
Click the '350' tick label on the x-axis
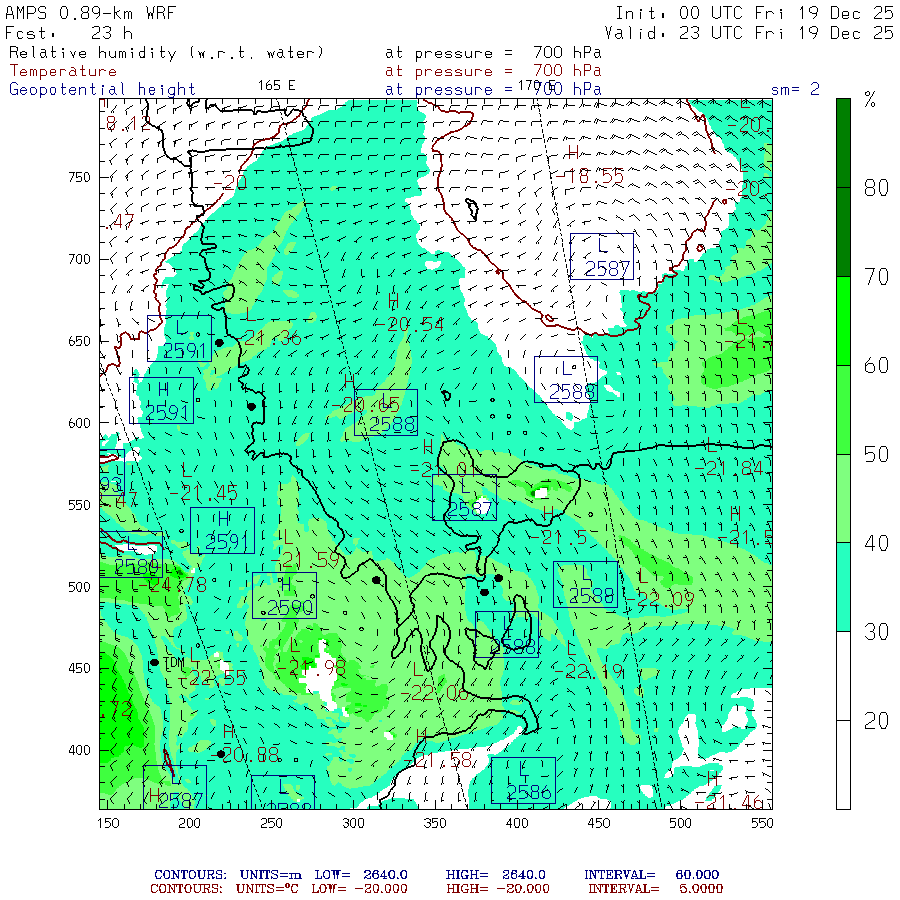tap(435, 823)
